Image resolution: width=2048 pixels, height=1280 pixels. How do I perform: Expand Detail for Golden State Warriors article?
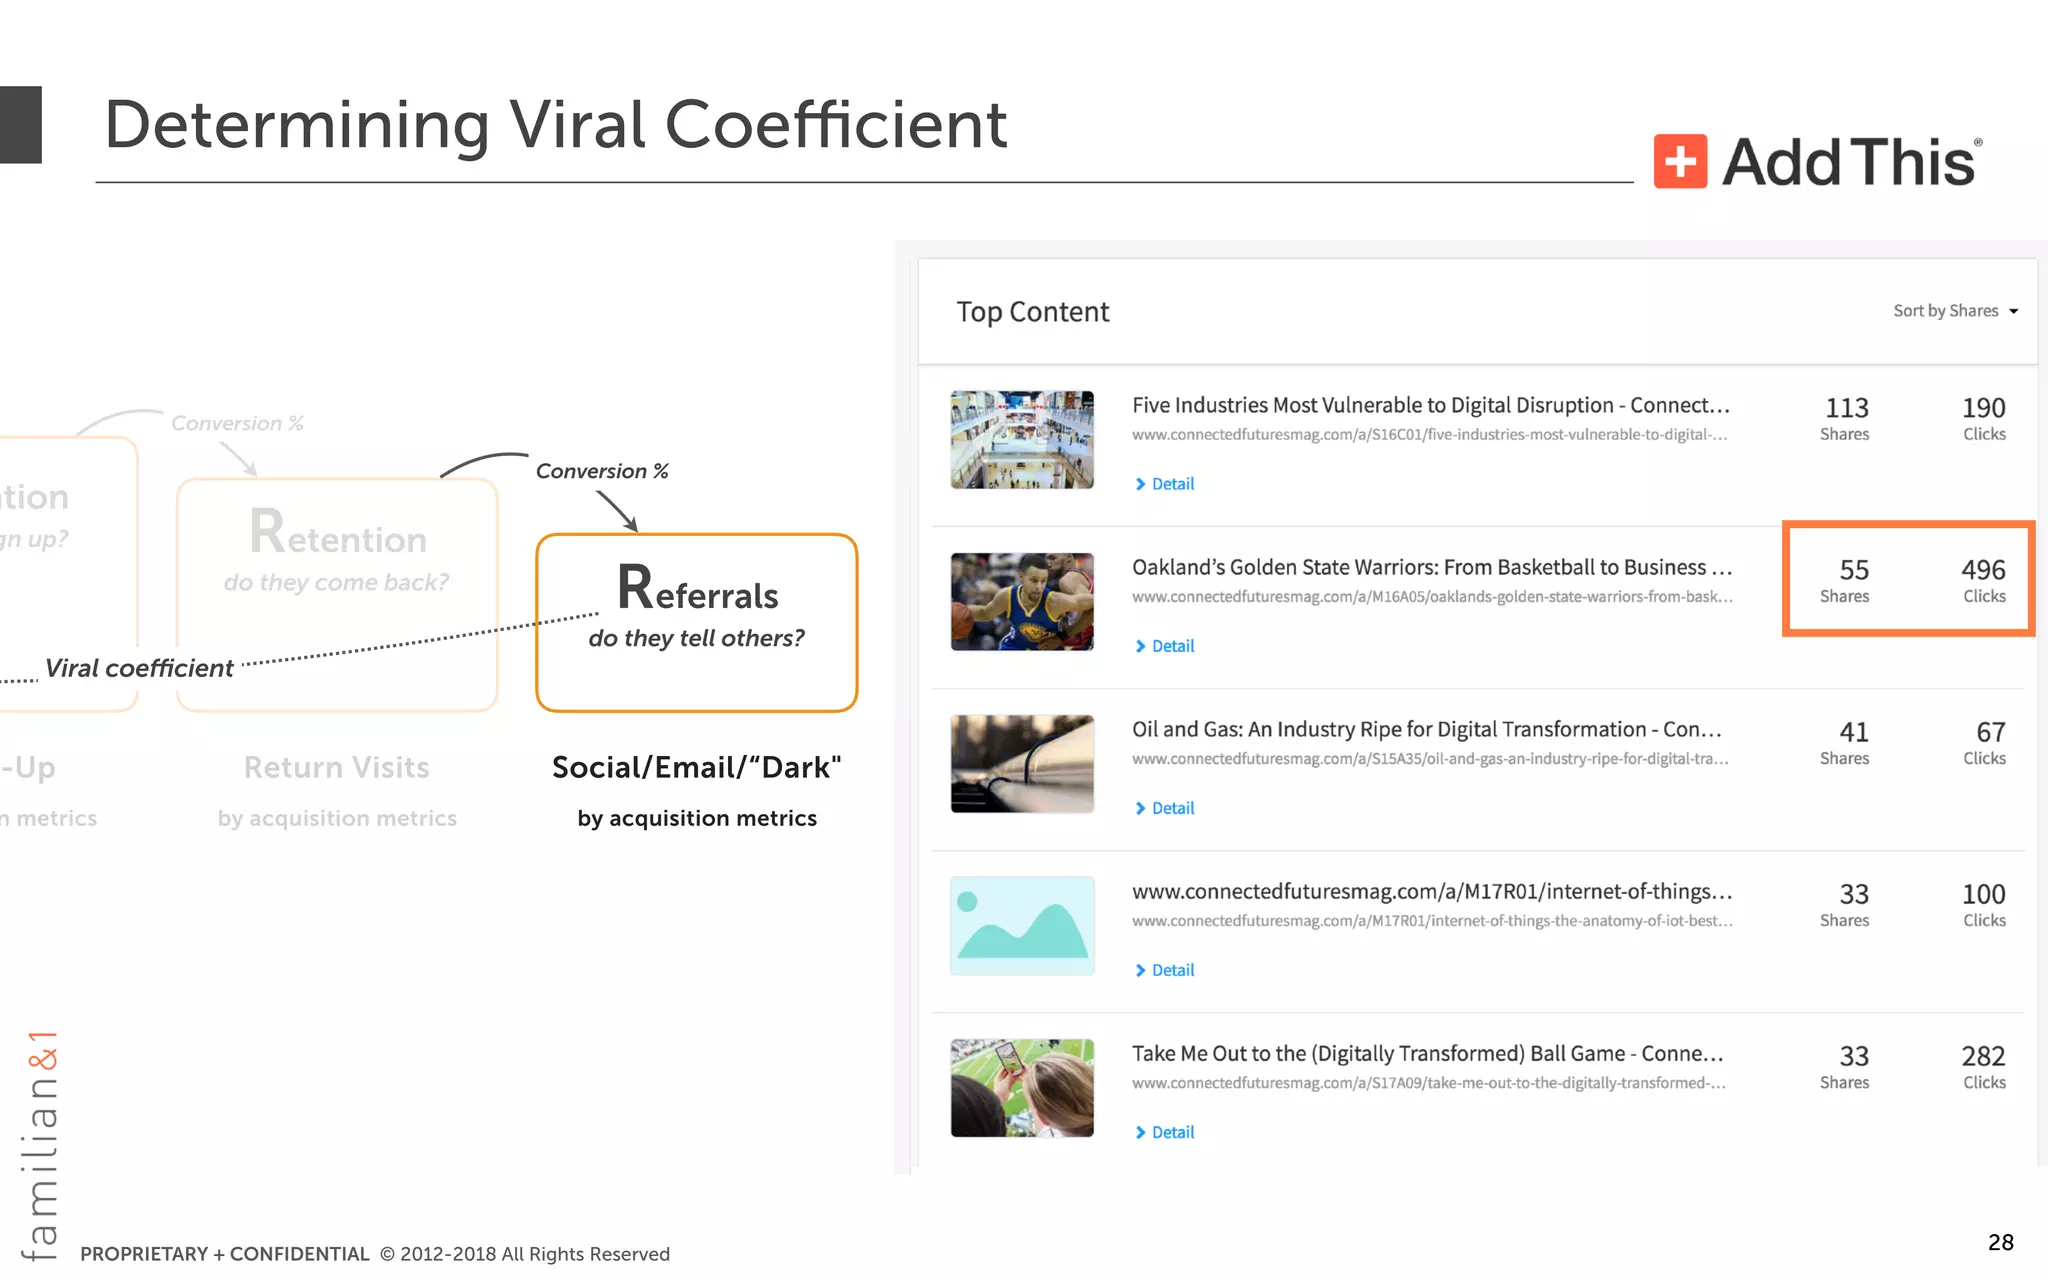(1165, 646)
